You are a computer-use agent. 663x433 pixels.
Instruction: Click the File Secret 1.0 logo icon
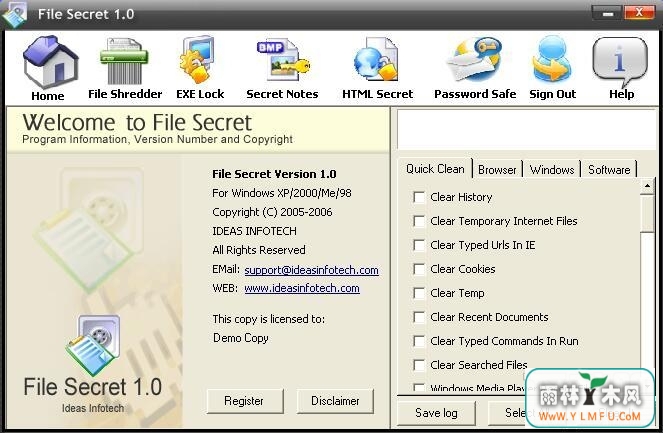pyautogui.click(x=93, y=345)
